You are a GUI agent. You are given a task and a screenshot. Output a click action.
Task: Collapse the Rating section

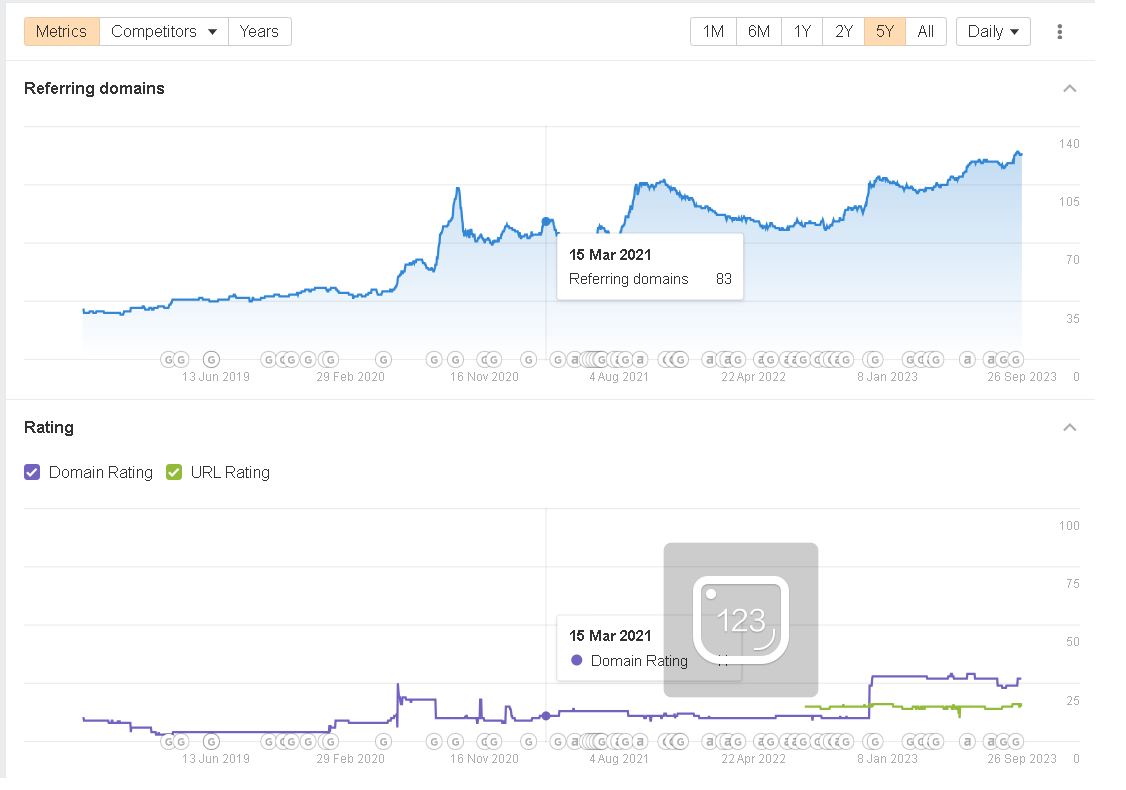[x=1069, y=428]
